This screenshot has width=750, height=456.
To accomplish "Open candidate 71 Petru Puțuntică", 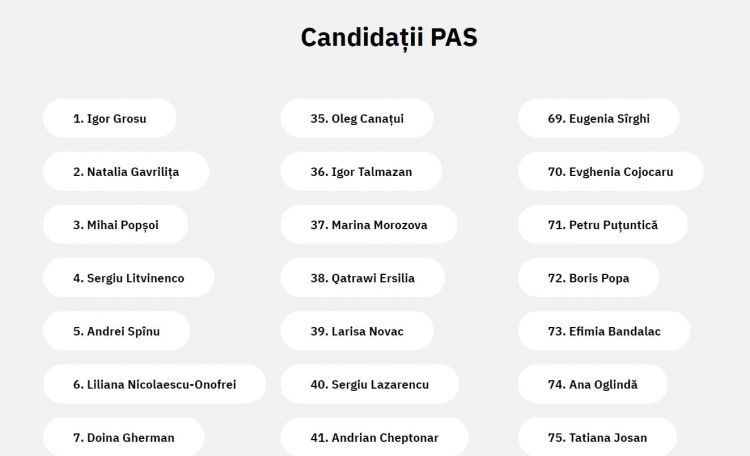I will click(x=603, y=224).
